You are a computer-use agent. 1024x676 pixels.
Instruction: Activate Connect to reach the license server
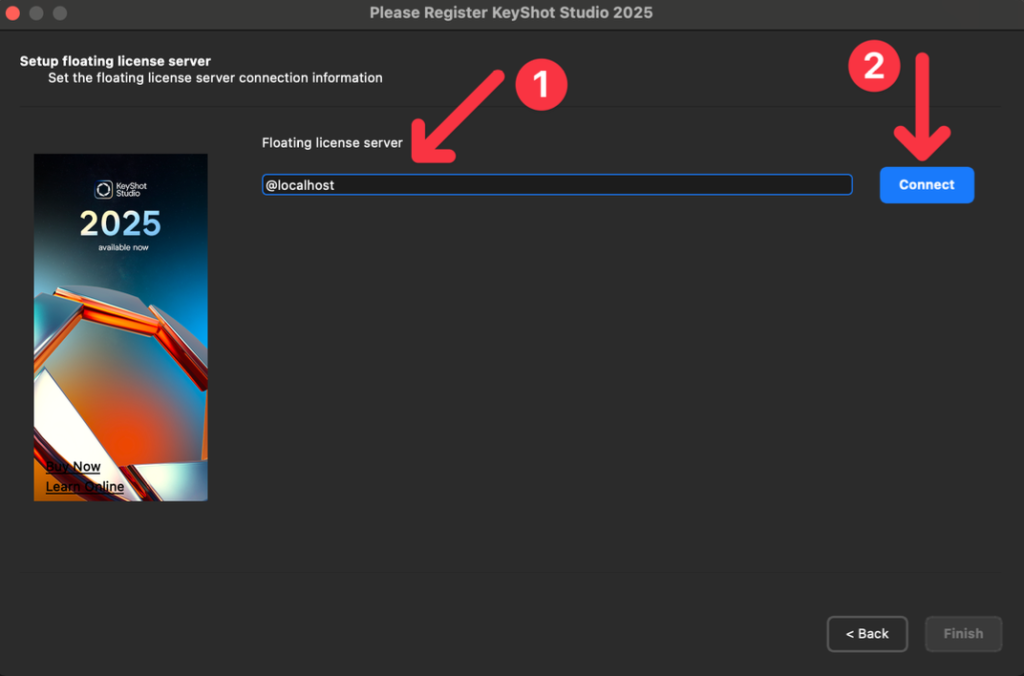point(925,184)
